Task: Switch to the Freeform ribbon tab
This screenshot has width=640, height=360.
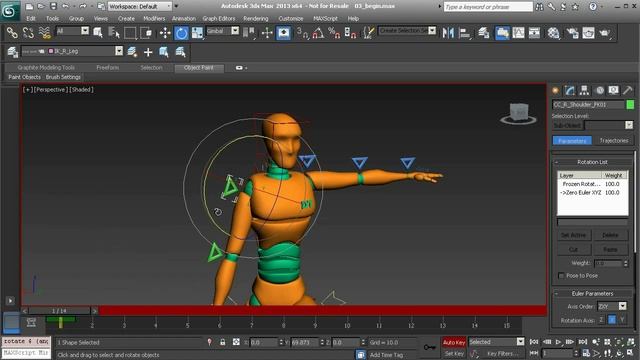Action: pos(108,68)
